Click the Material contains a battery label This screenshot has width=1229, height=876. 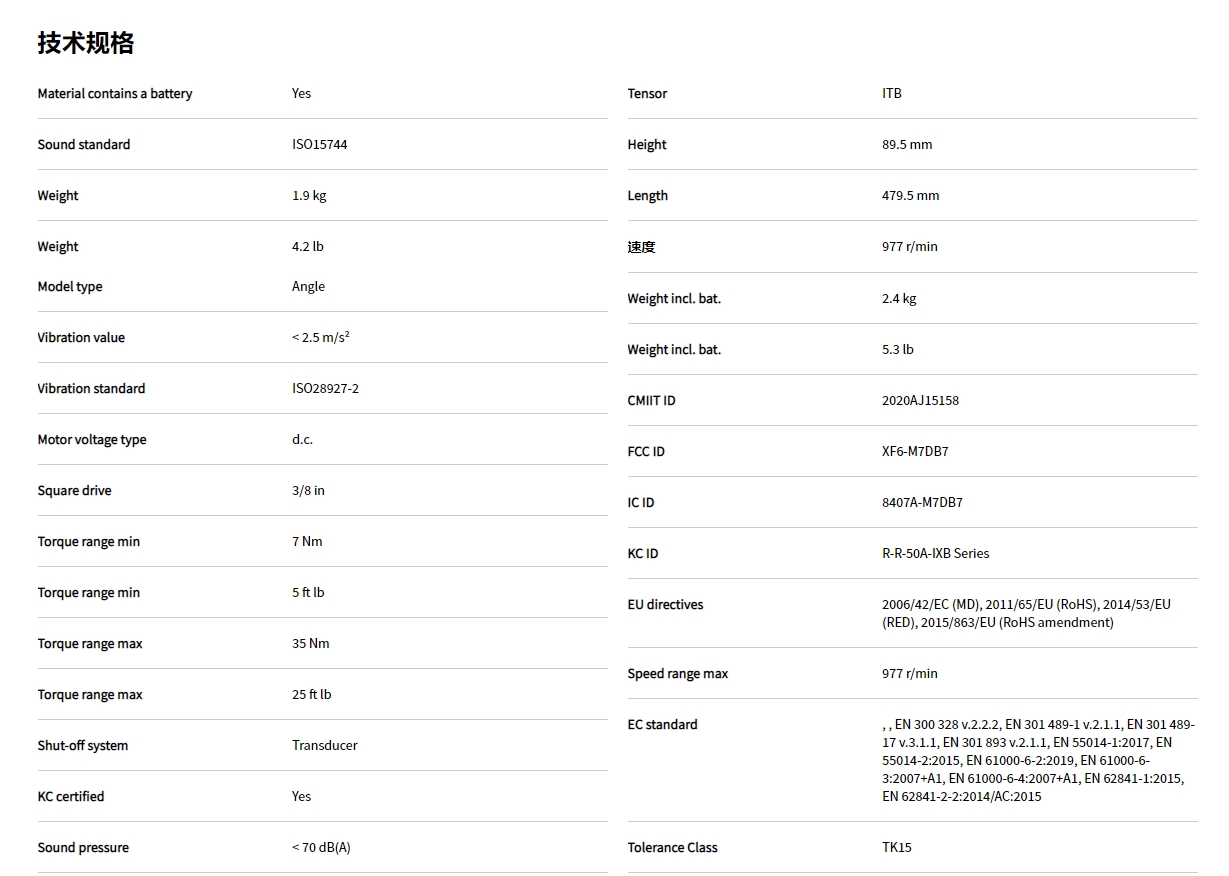[x=114, y=94]
